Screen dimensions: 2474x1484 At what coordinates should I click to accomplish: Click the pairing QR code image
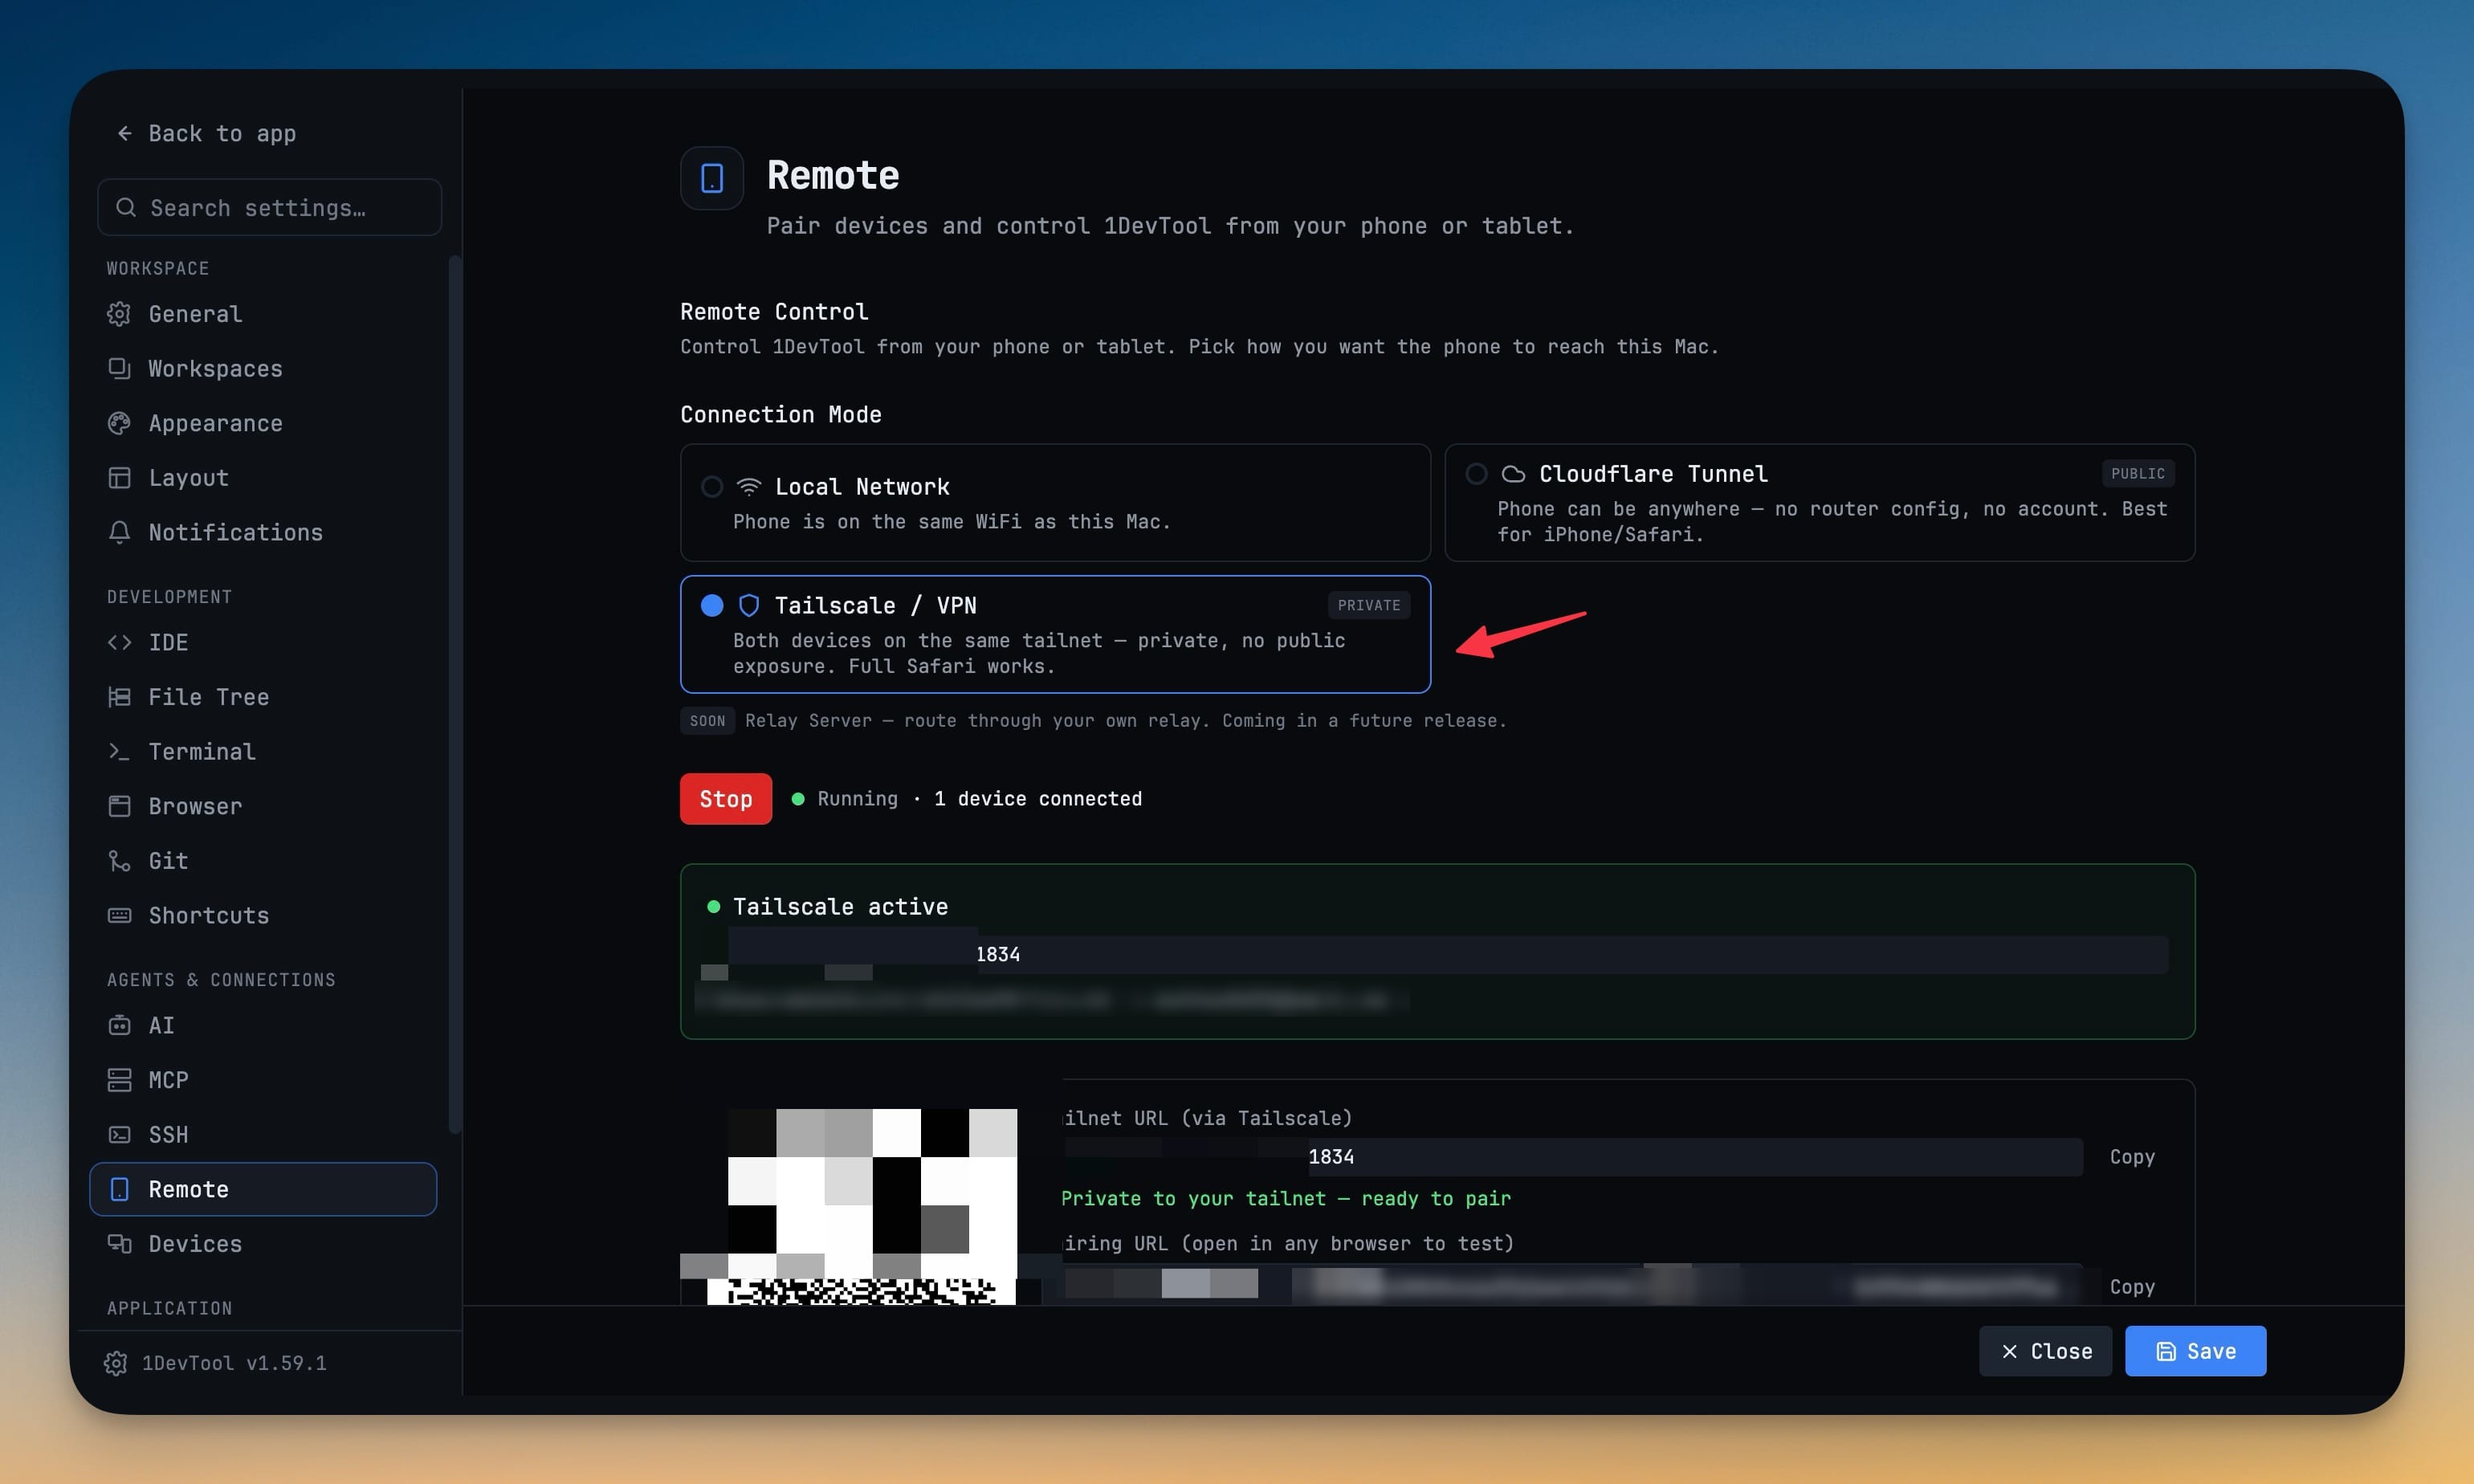(861, 1206)
